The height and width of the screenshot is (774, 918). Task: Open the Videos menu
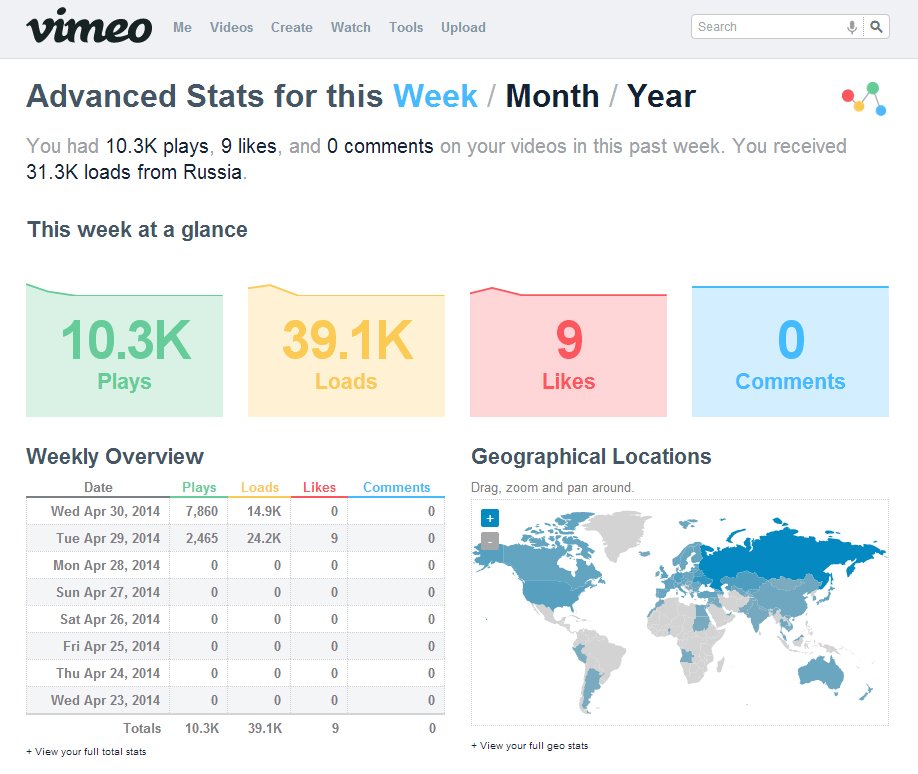coord(231,28)
